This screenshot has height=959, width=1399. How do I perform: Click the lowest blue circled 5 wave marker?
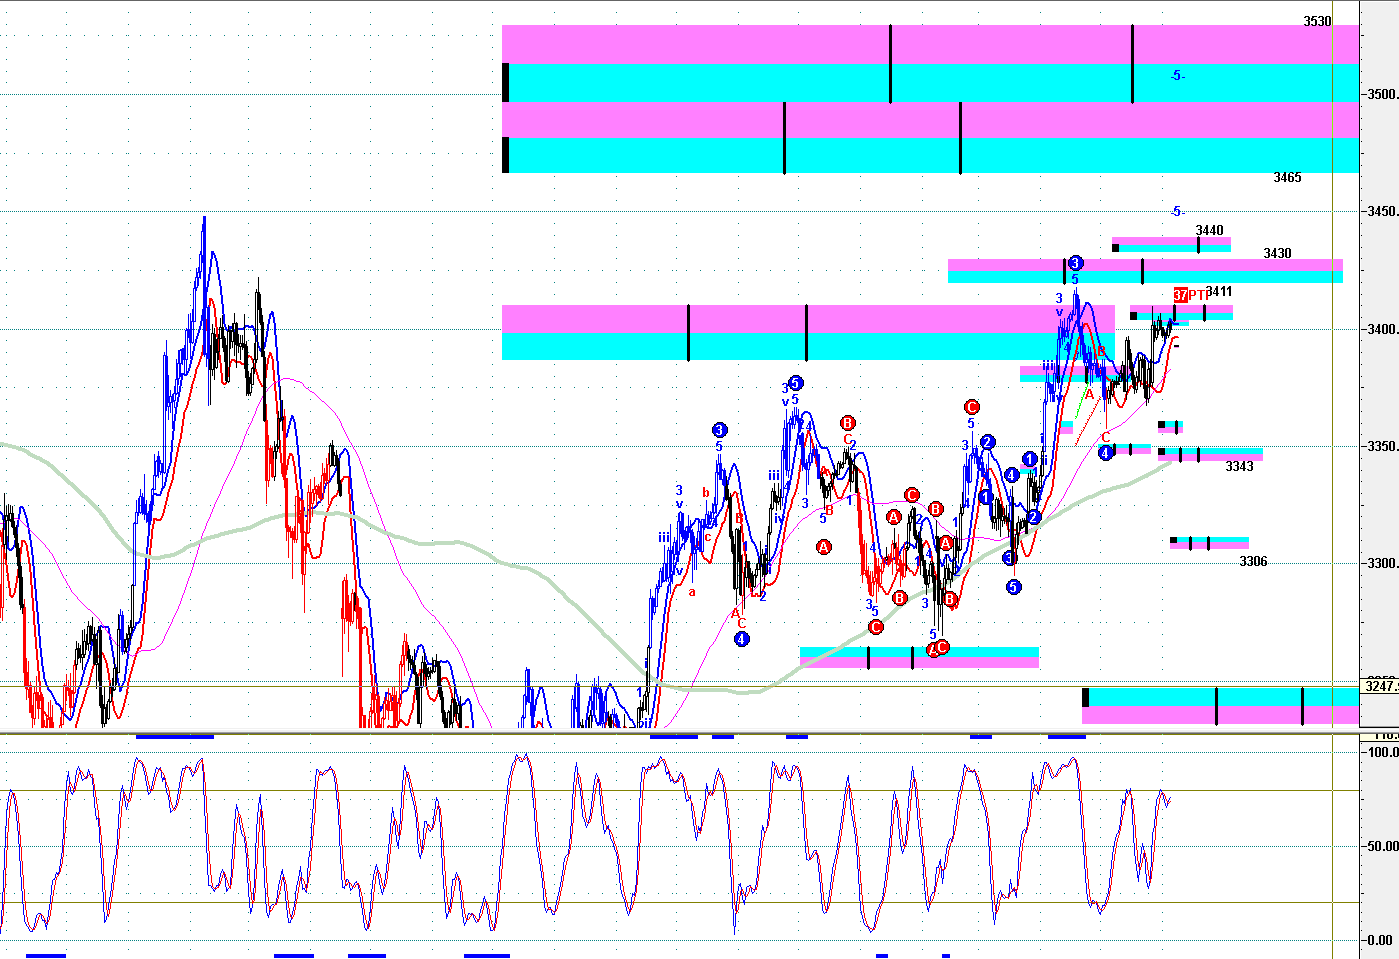click(1014, 587)
